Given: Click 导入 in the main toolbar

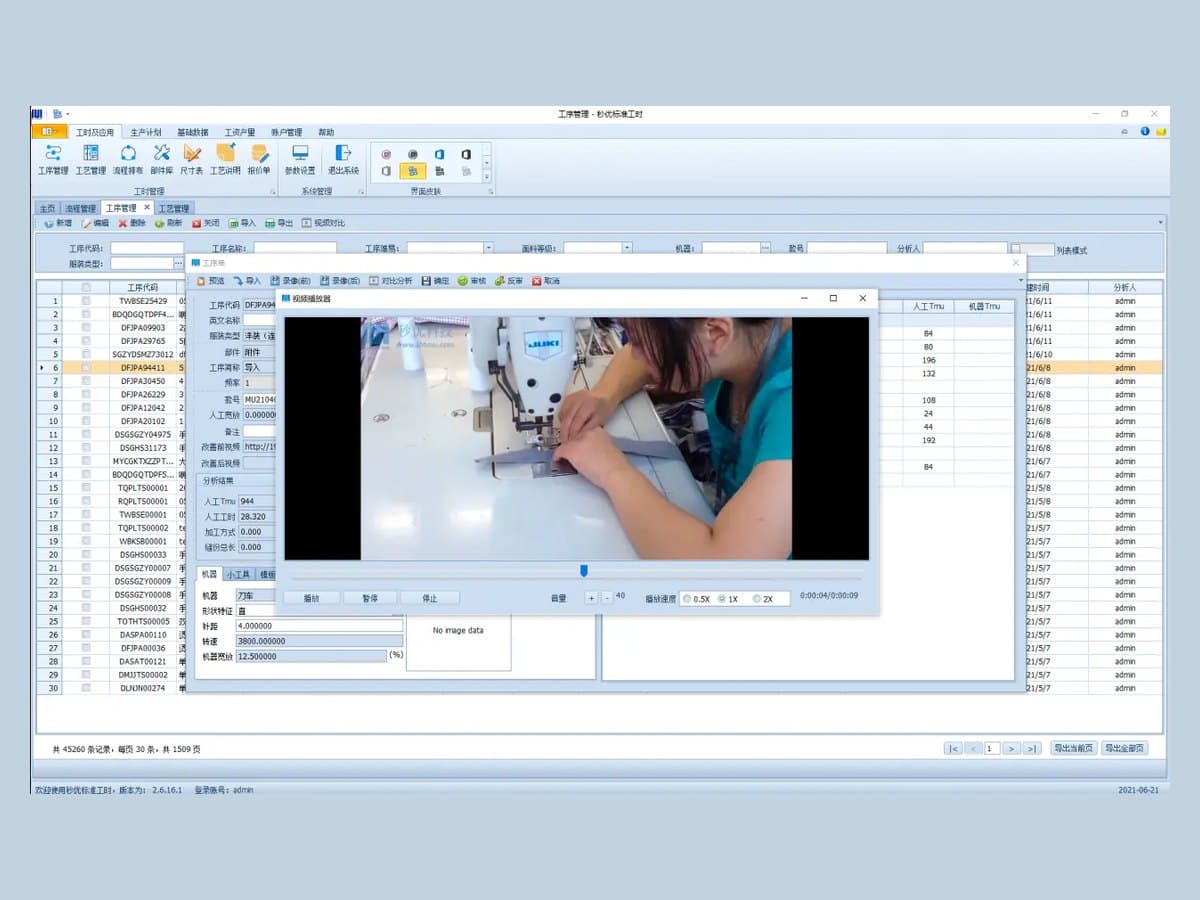Looking at the screenshot, I should click(242, 223).
